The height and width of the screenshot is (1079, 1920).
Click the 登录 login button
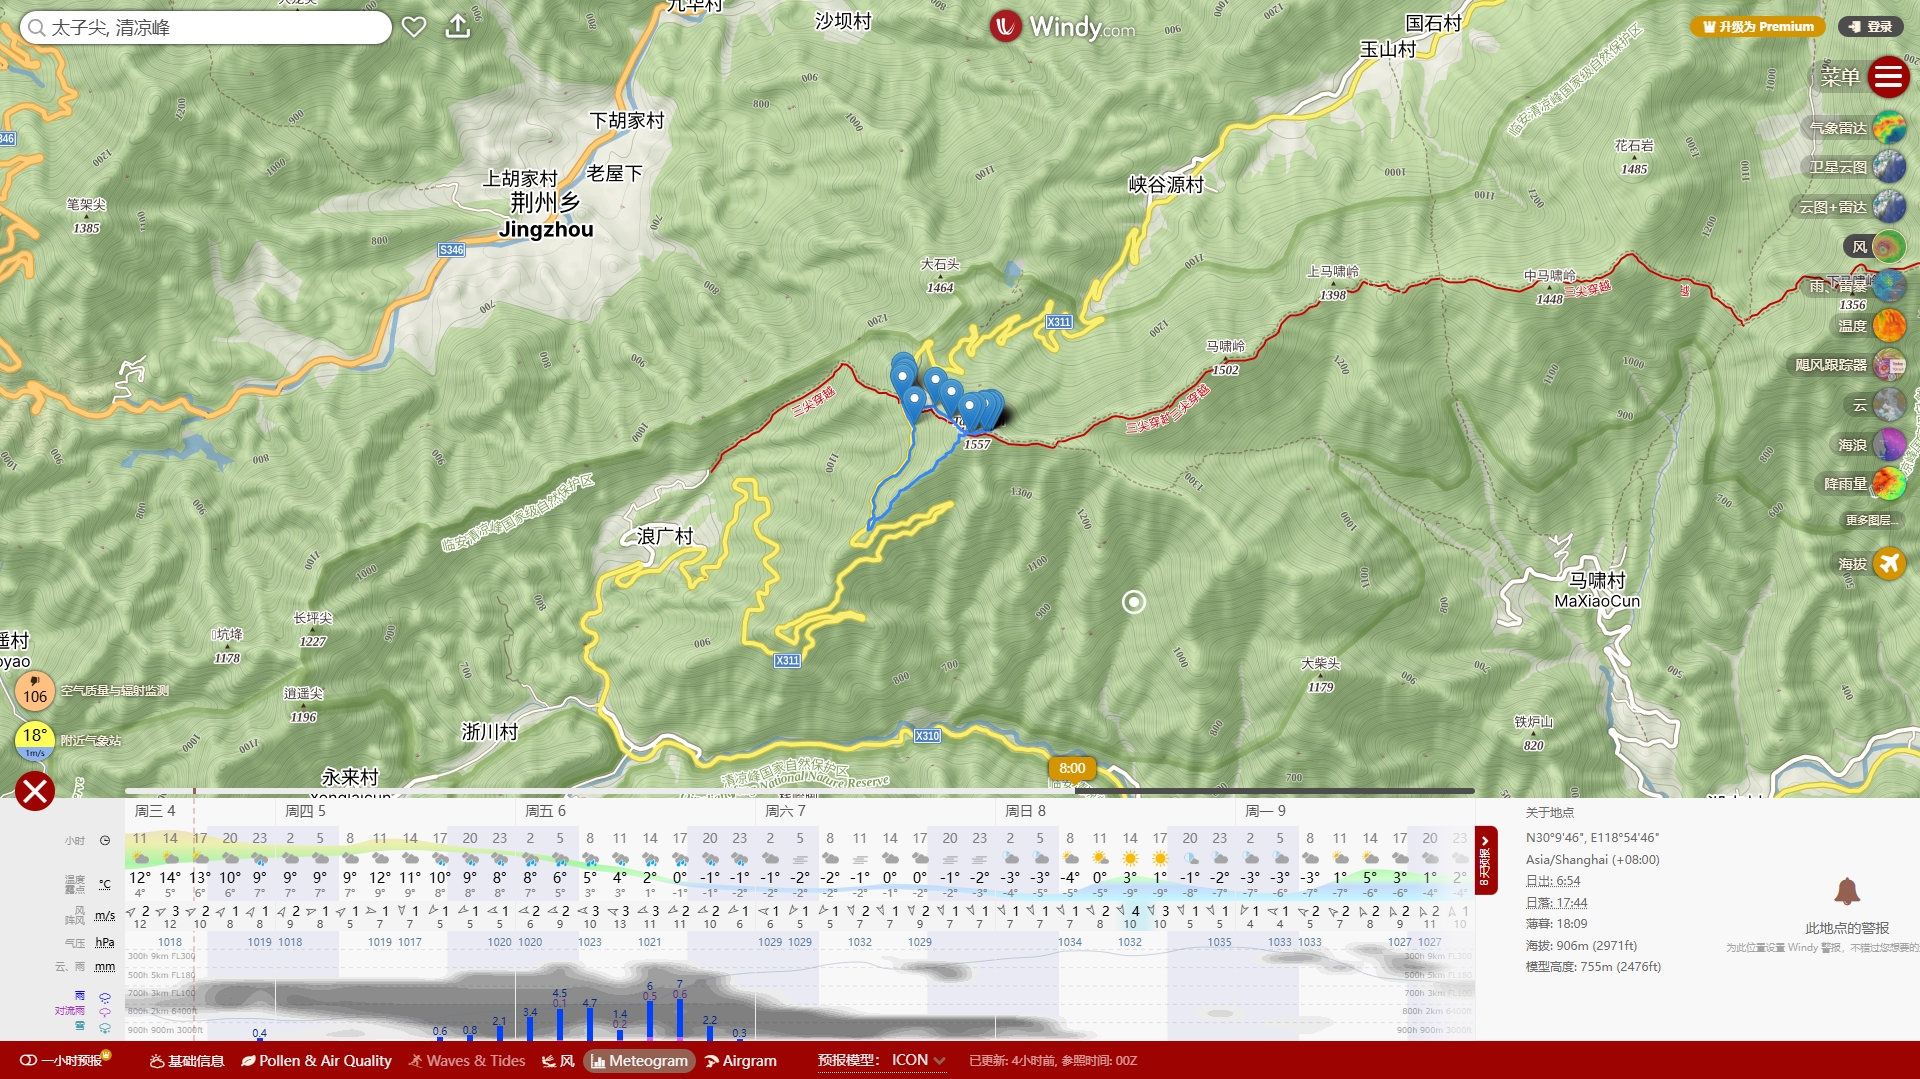1870,27
